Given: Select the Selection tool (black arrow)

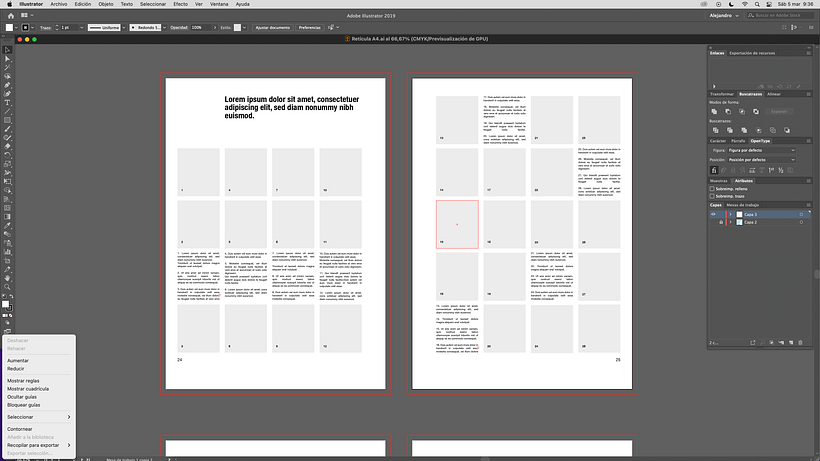Looking at the screenshot, I should click(7, 50).
